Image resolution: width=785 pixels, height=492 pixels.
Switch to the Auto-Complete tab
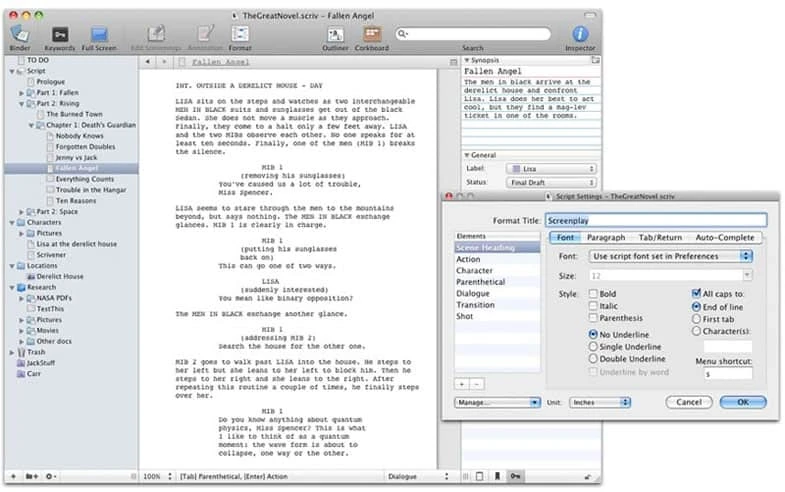(x=724, y=237)
